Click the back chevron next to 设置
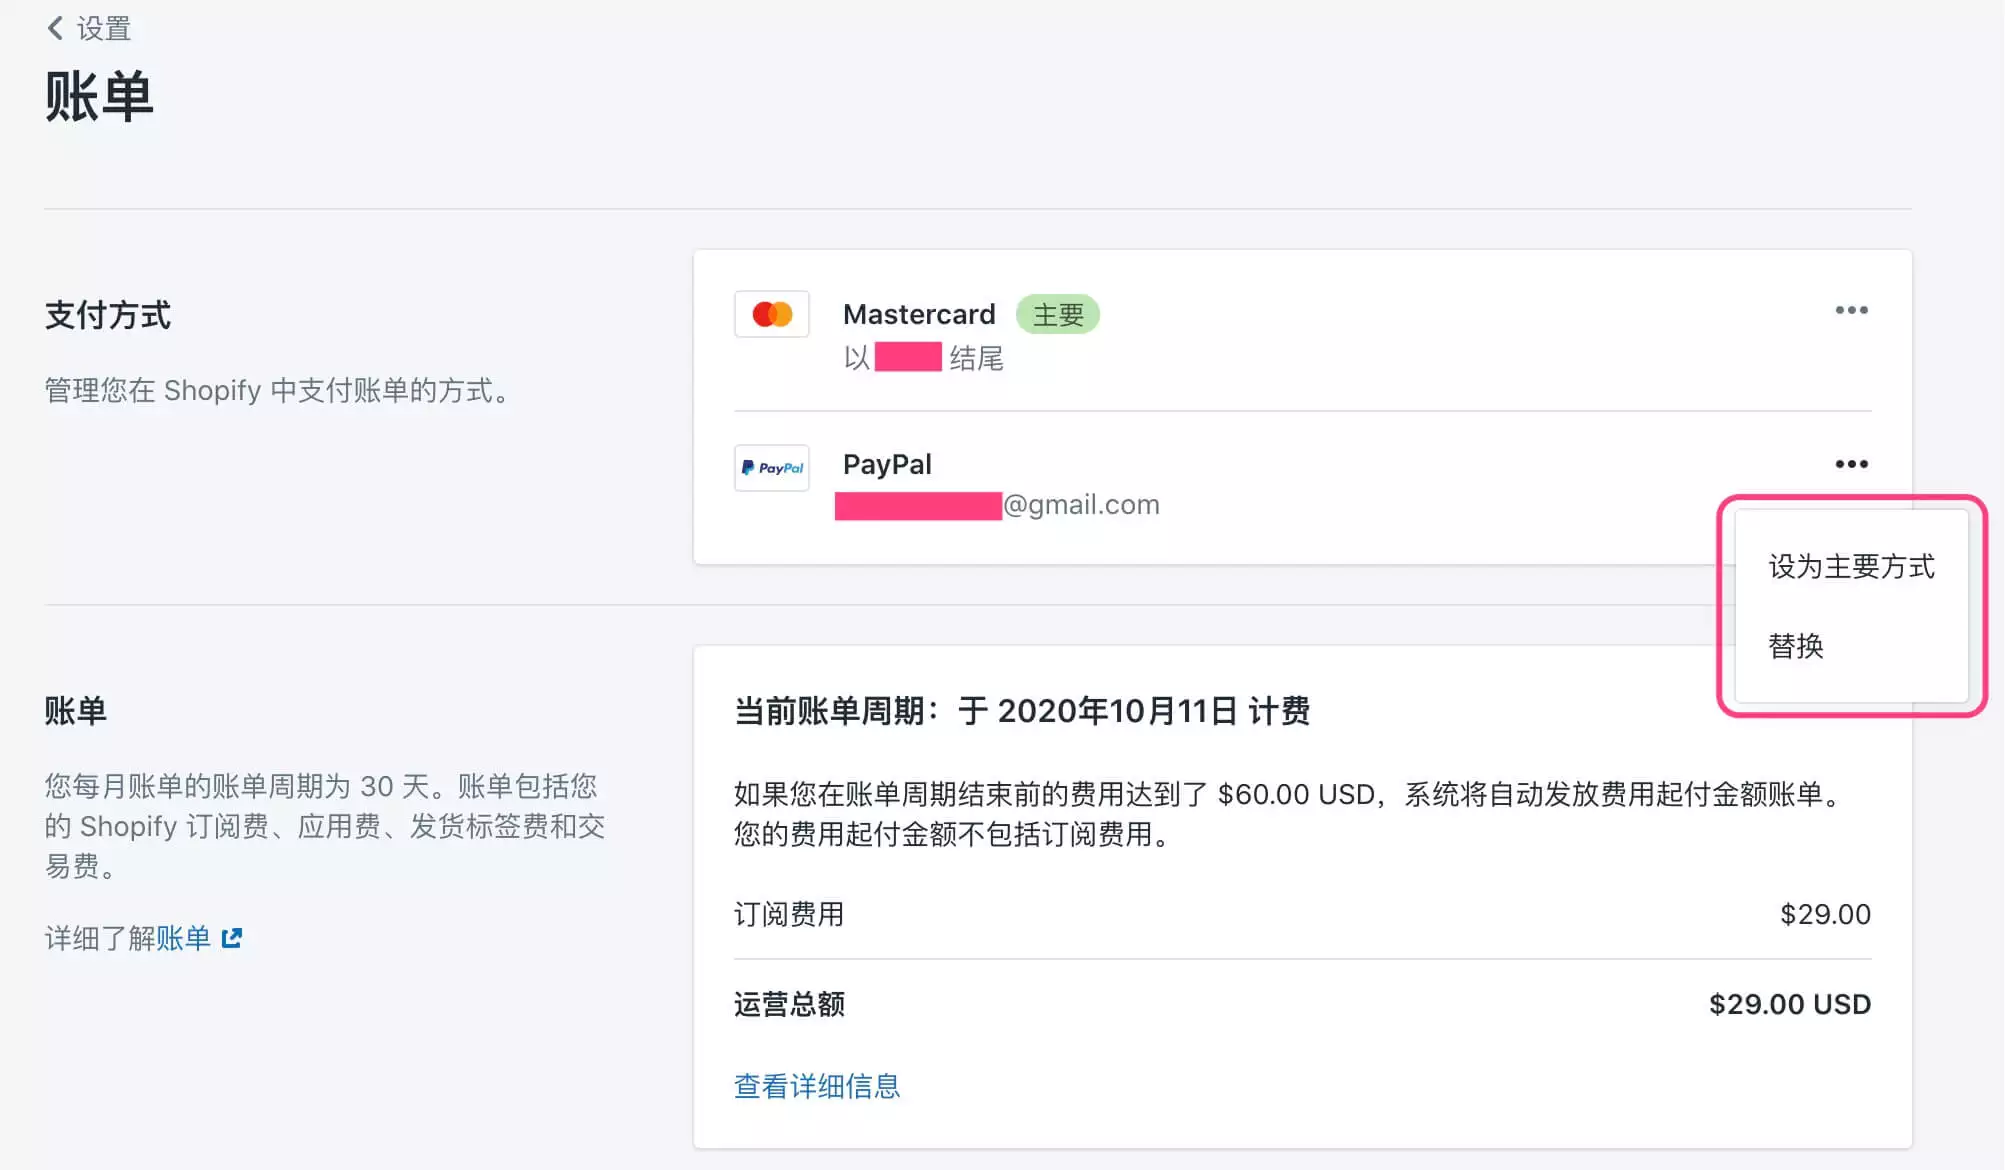2005x1170 pixels. (x=55, y=28)
